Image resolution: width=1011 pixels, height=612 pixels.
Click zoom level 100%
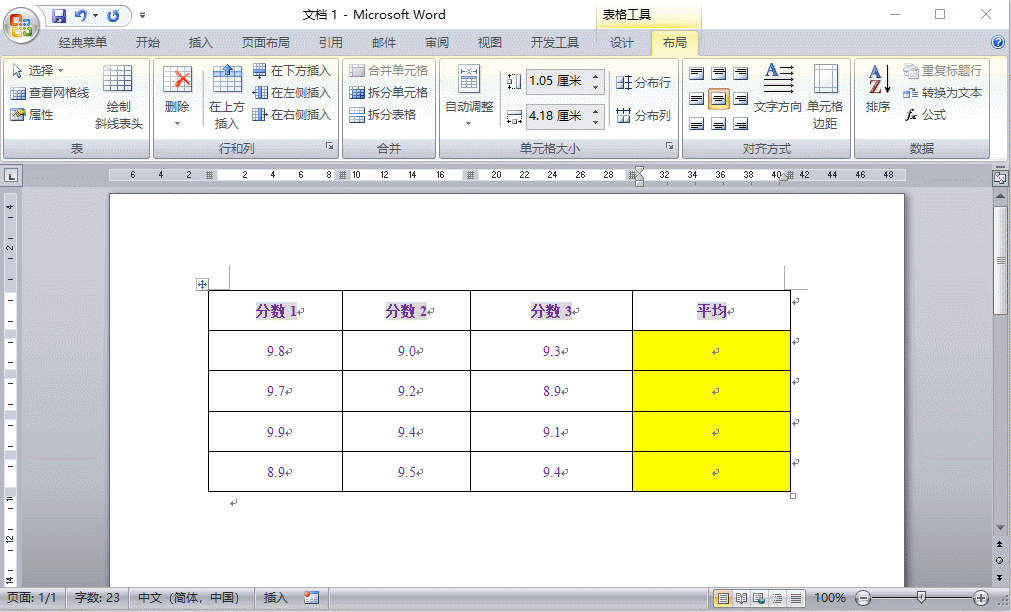829,598
